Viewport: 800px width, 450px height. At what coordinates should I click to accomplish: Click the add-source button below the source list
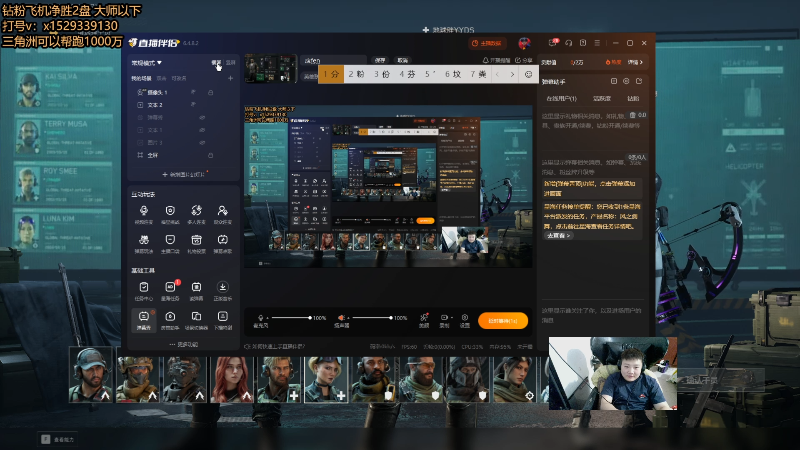184,174
